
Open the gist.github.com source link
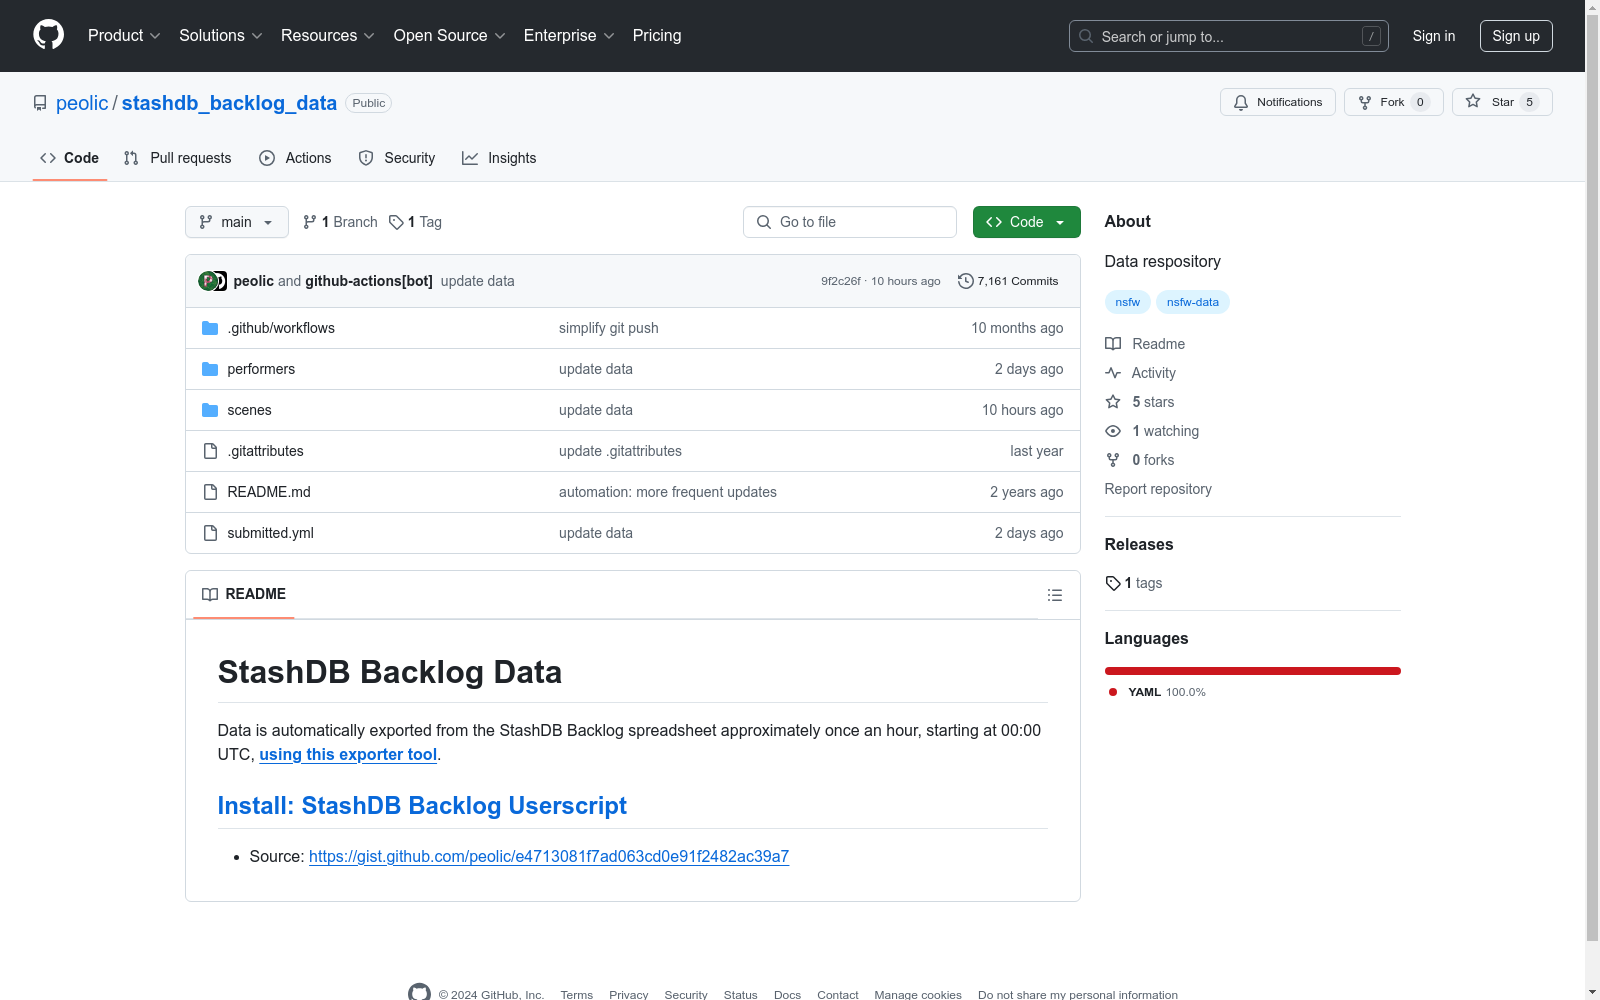[x=549, y=856]
